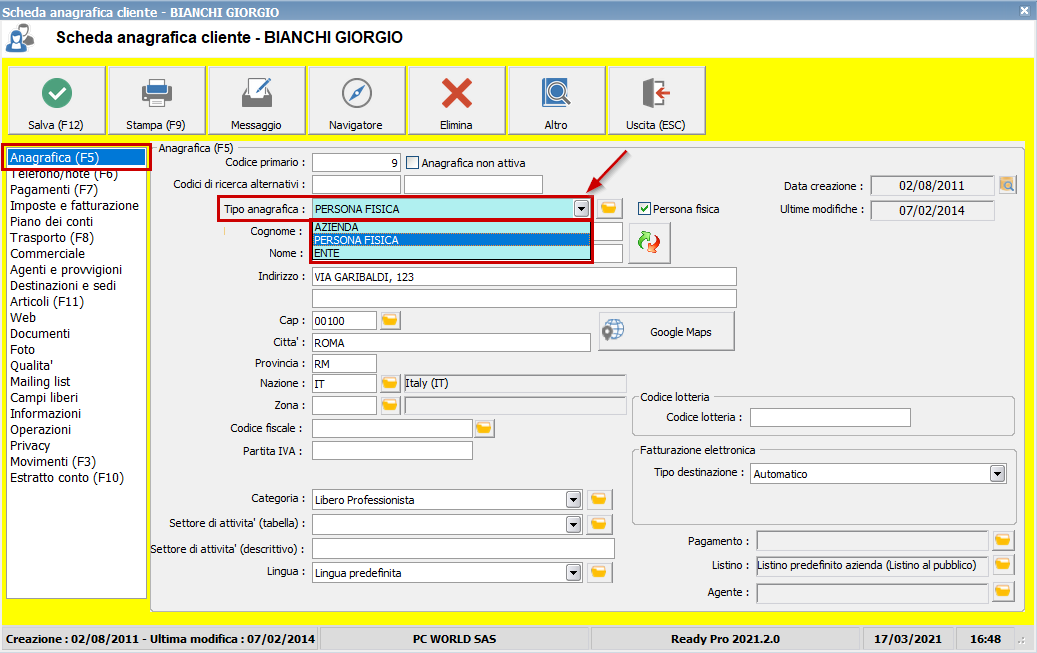The width and height of the screenshot is (1037, 653).
Task: Open the Agente lookup folder icon
Action: click(x=1003, y=591)
